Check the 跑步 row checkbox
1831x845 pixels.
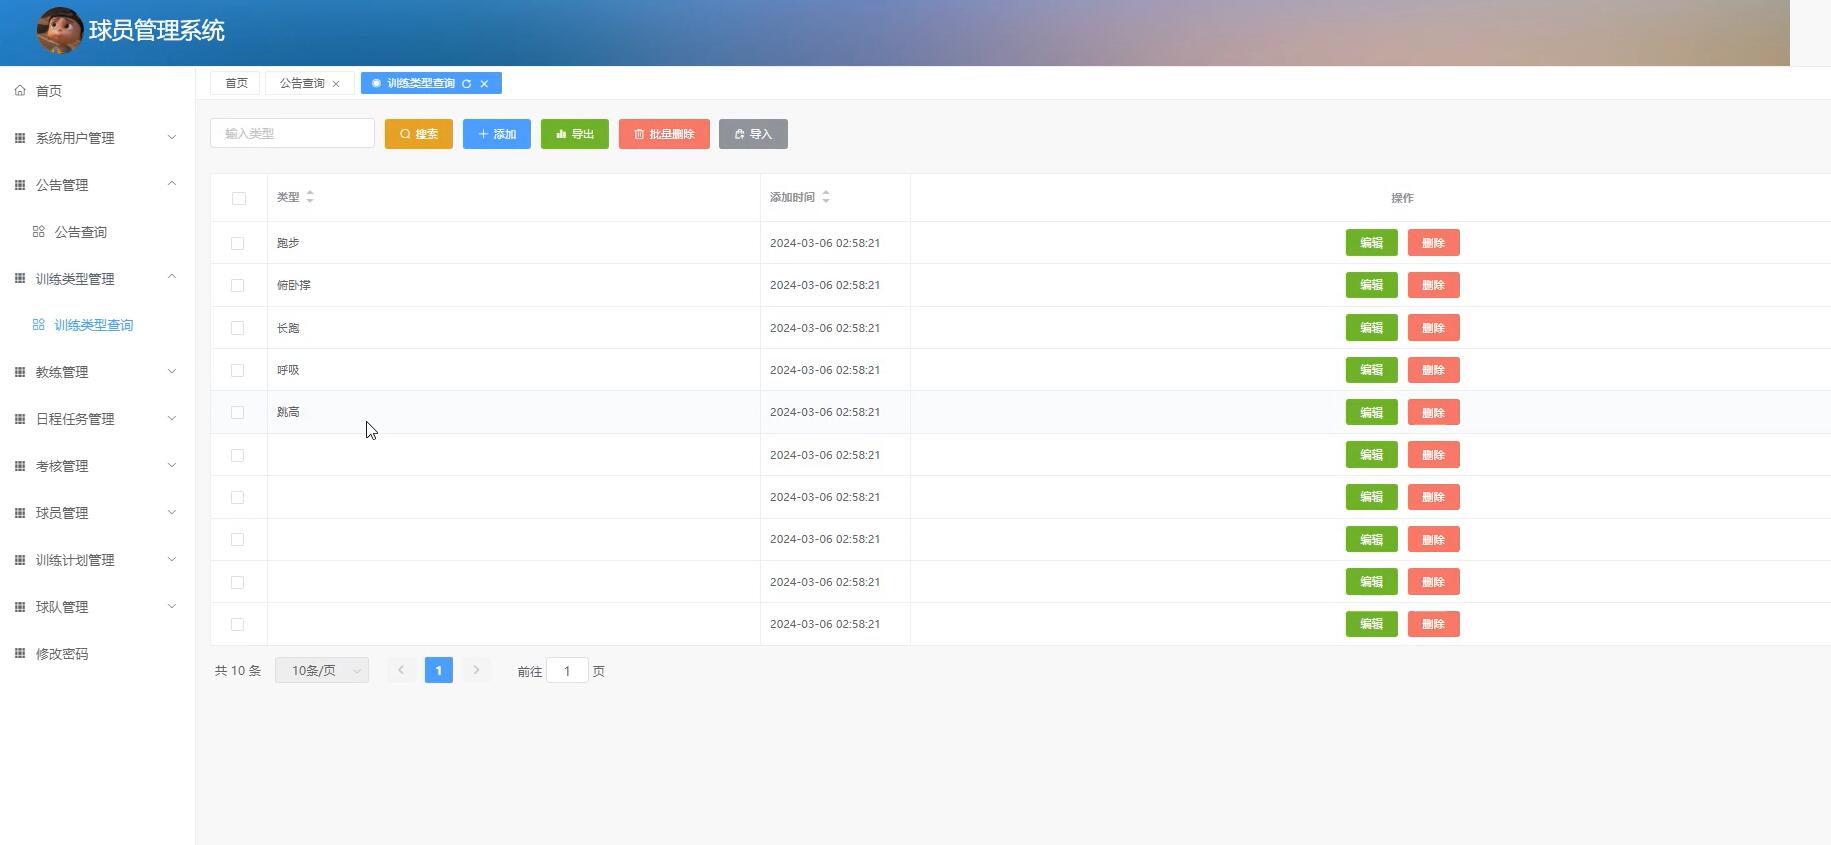point(237,243)
